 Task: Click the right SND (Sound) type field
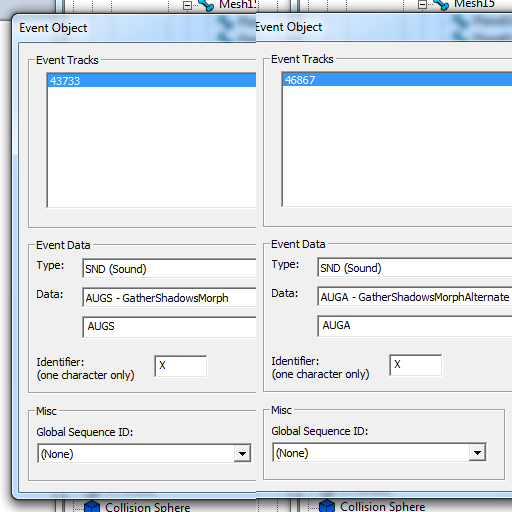(x=415, y=268)
